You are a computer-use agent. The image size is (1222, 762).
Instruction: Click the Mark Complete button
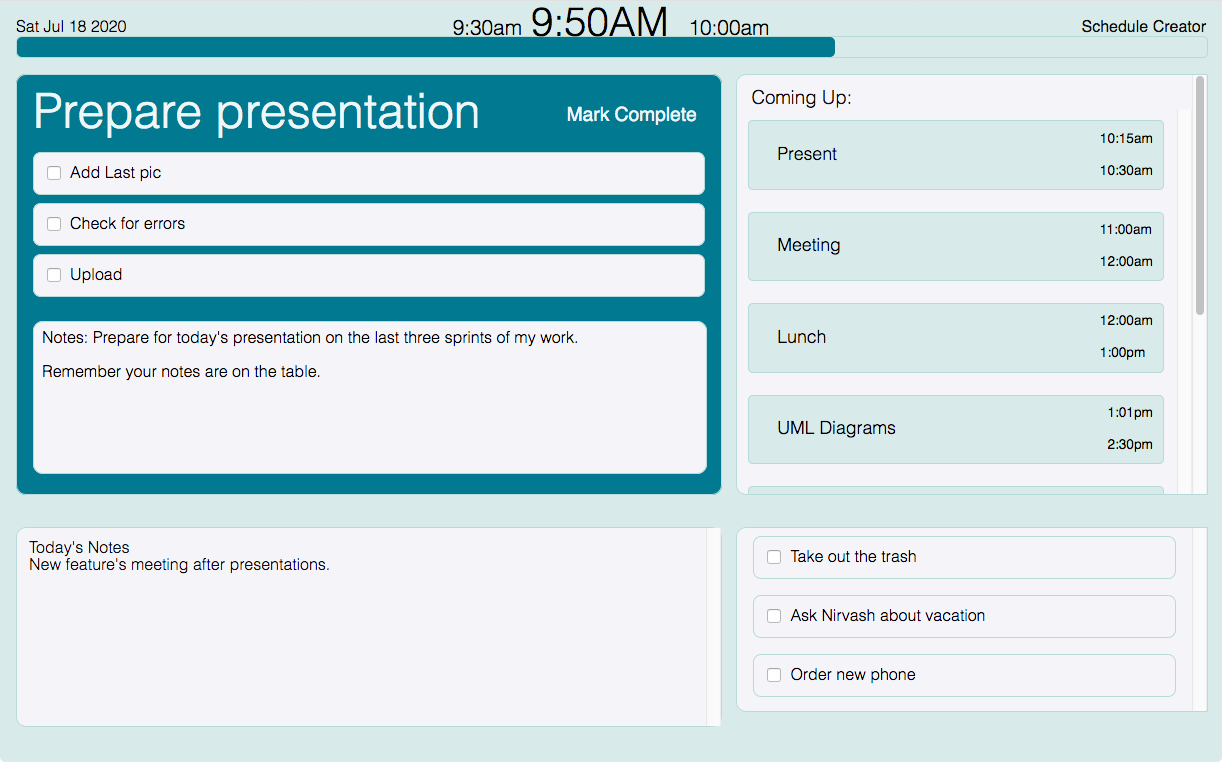point(631,115)
